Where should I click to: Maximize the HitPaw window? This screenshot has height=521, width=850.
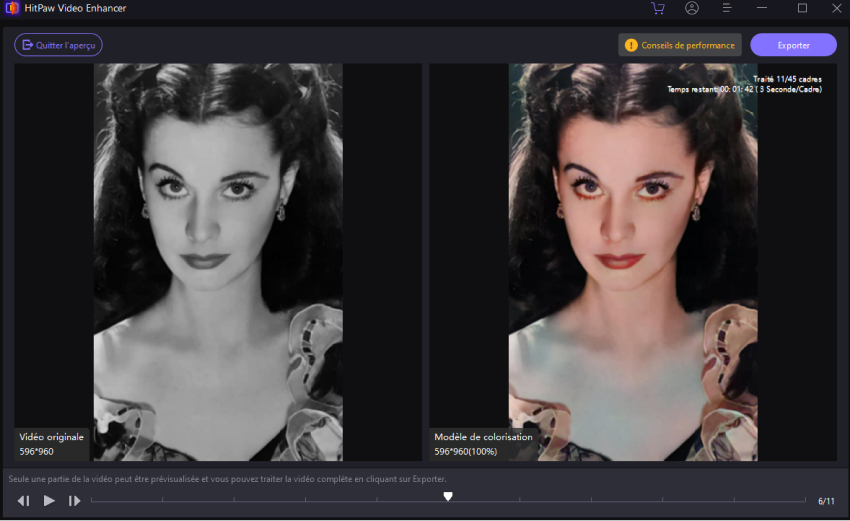coord(802,8)
